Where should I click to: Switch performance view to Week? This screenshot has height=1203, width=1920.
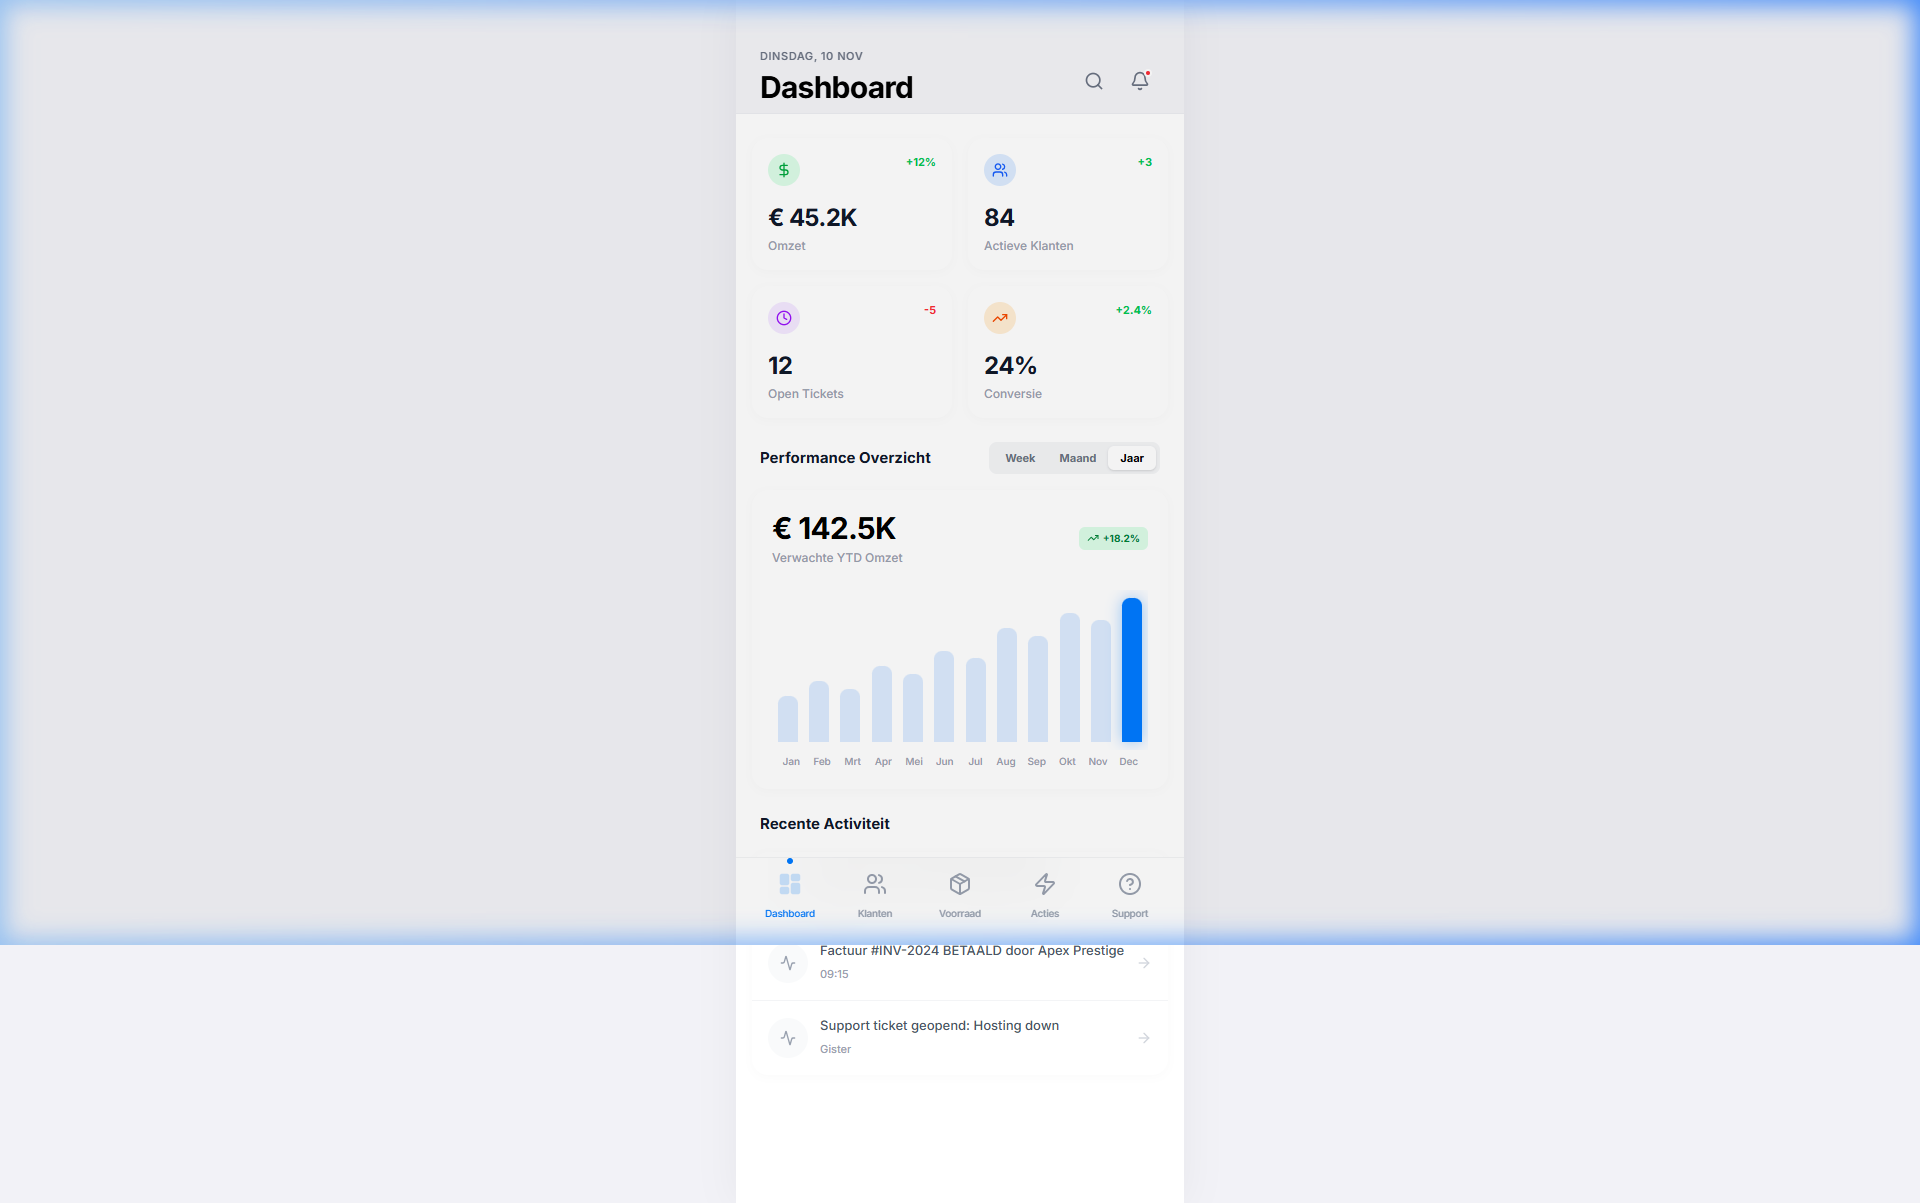point(1020,457)
